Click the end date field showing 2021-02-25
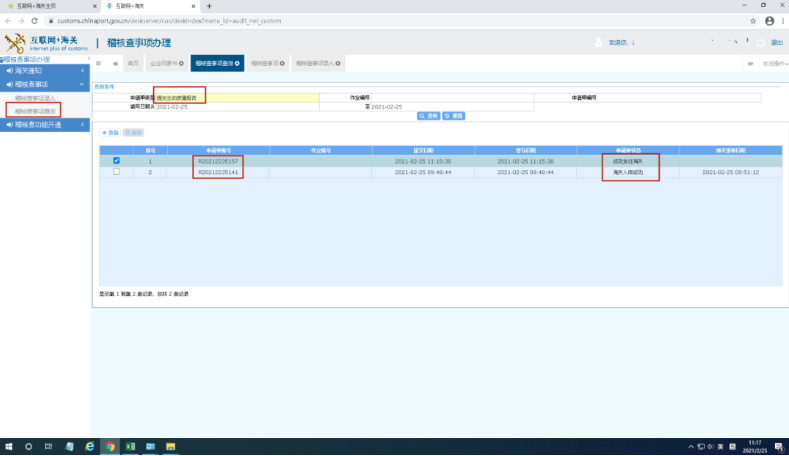Viewport: 789px width, 456px height. point(452,107)
